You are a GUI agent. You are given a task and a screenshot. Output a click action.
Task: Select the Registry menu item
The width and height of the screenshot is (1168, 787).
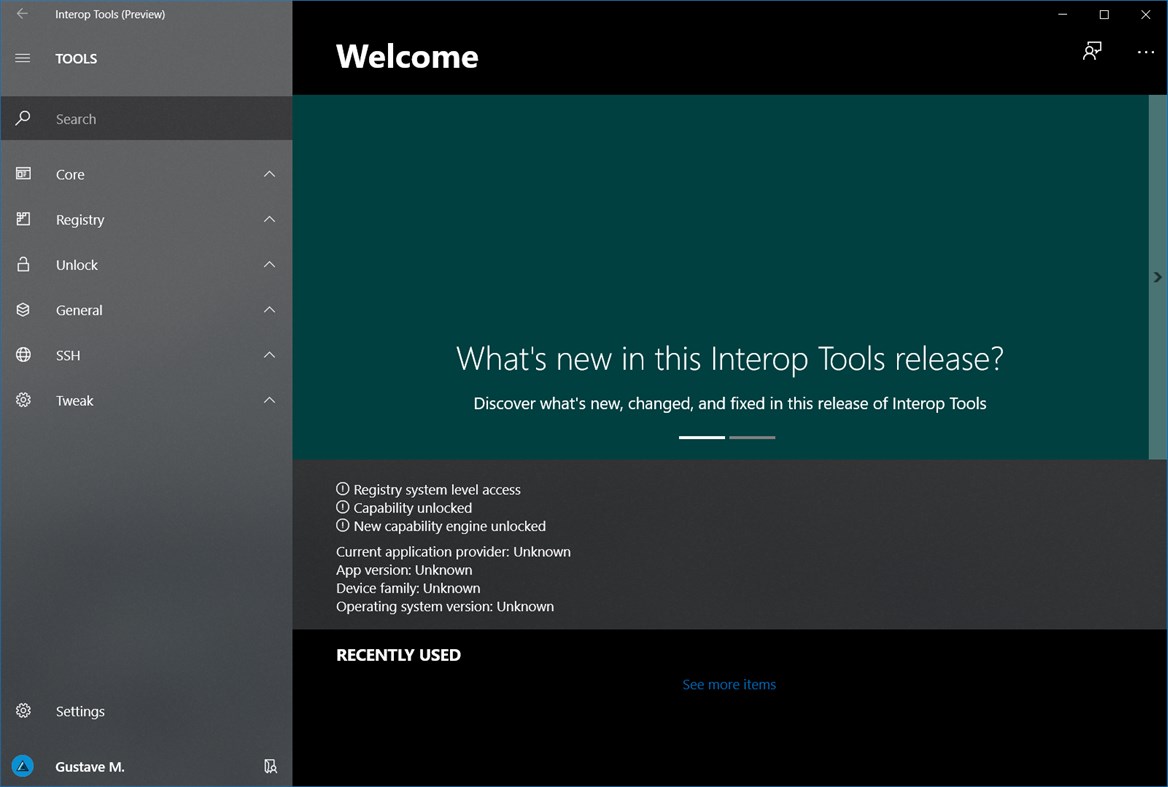[146, 220]
